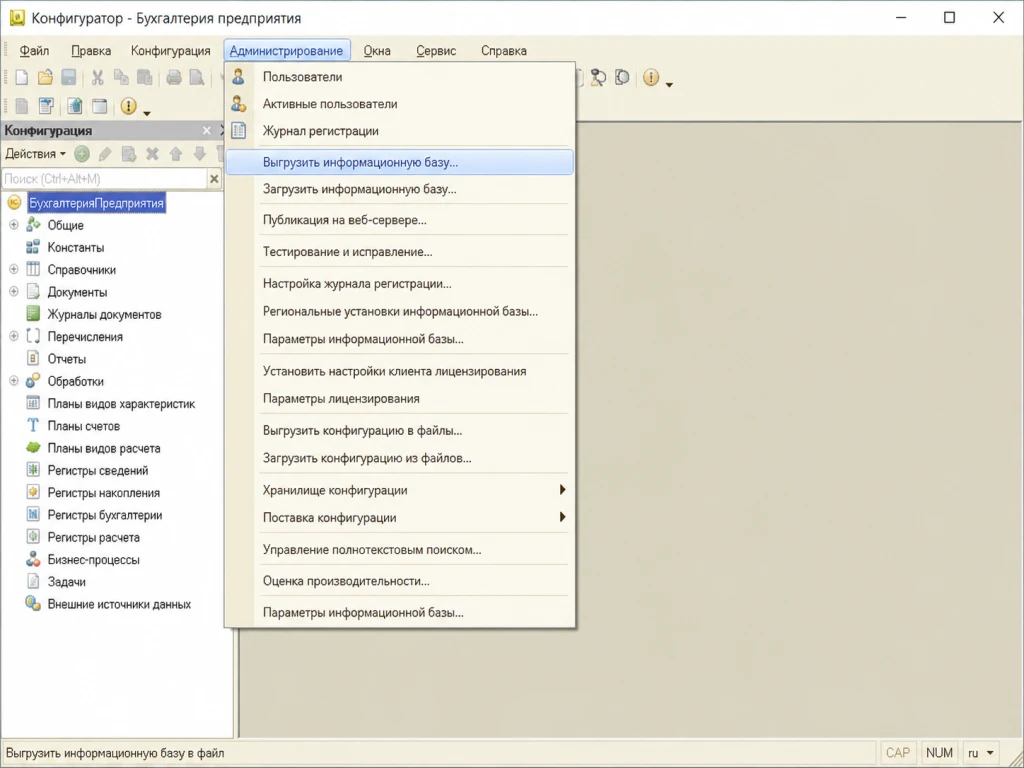
Task: Select Регистры бухгалтерии tree item
Action: click(x=104, y=515)
